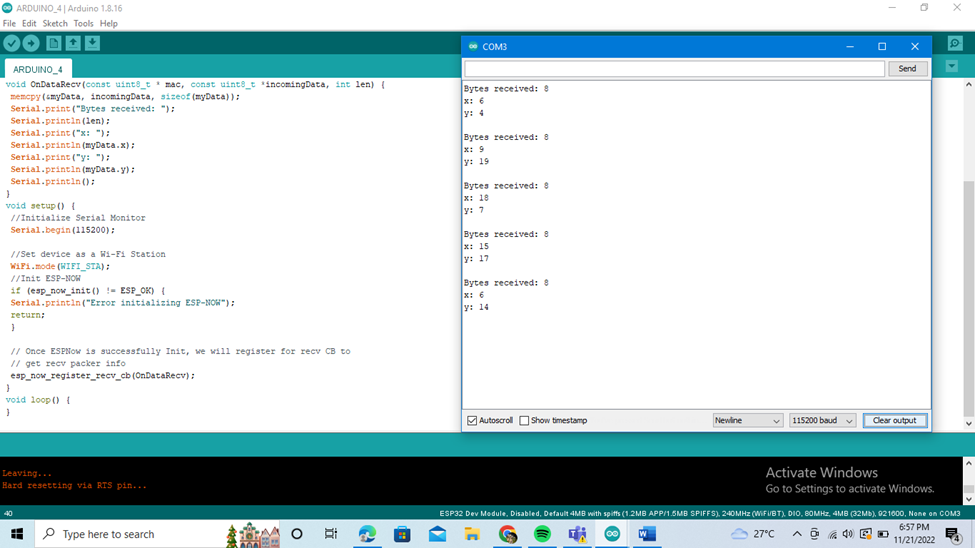
Task: Click the esp_now_register_recv_cb code line
Action: [x=103, y=375]
